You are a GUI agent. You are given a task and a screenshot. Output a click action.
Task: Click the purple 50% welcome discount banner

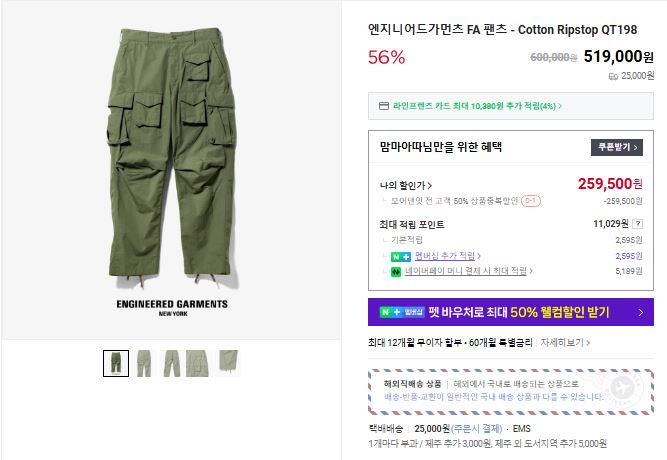pos(510,313)
